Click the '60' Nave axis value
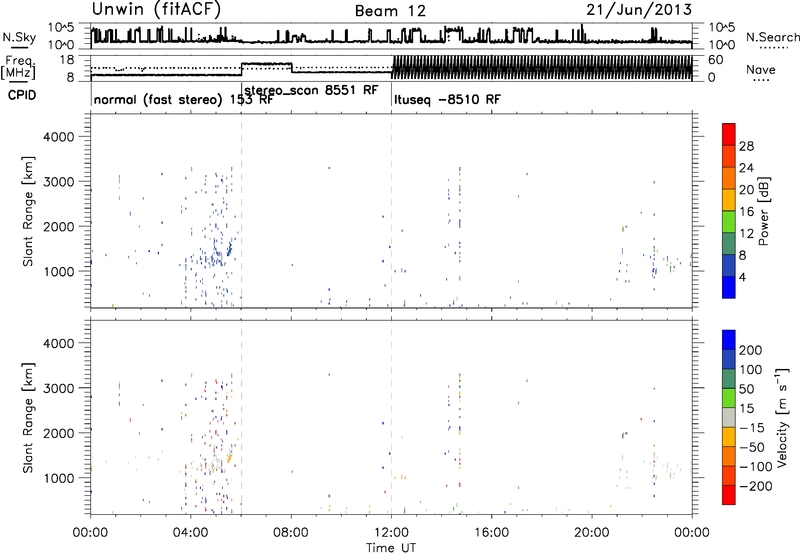Image resolution: width=800 pixels, height=554 pixels. [x=716, y=60]
